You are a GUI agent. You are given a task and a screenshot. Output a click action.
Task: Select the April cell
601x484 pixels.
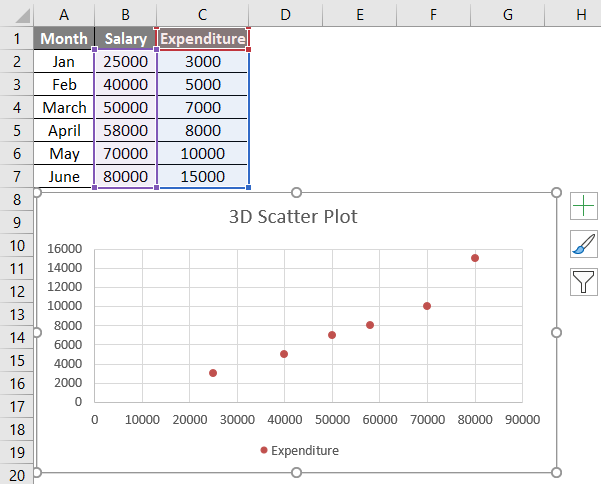pos(64,130)
